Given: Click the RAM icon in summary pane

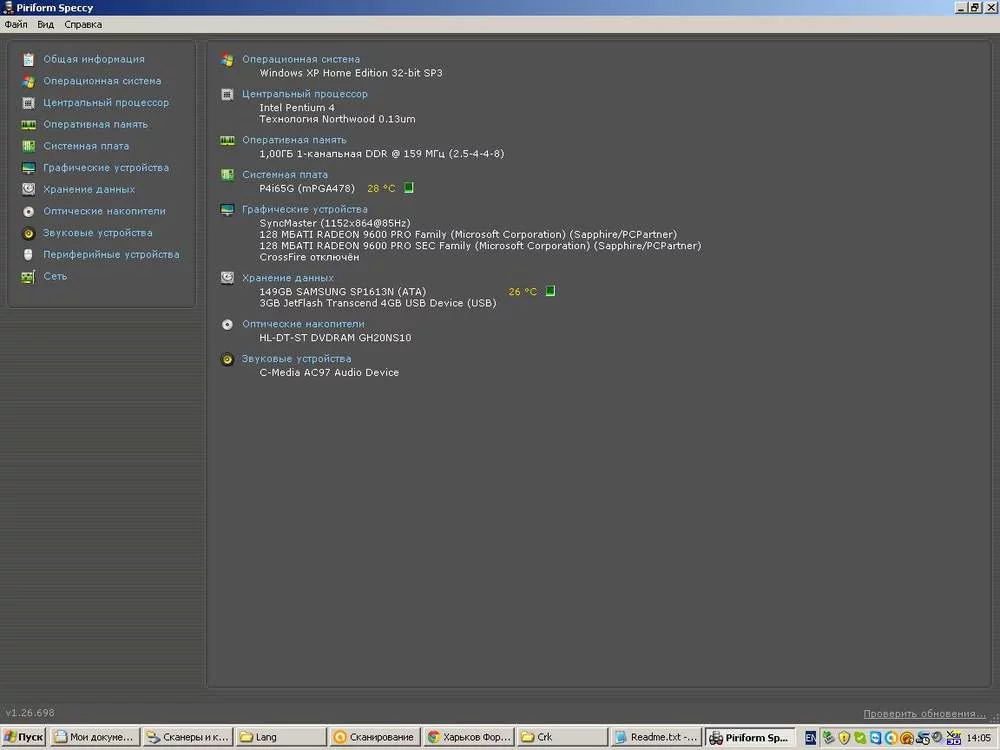Looking at the screenshot, I should [227, 140].
